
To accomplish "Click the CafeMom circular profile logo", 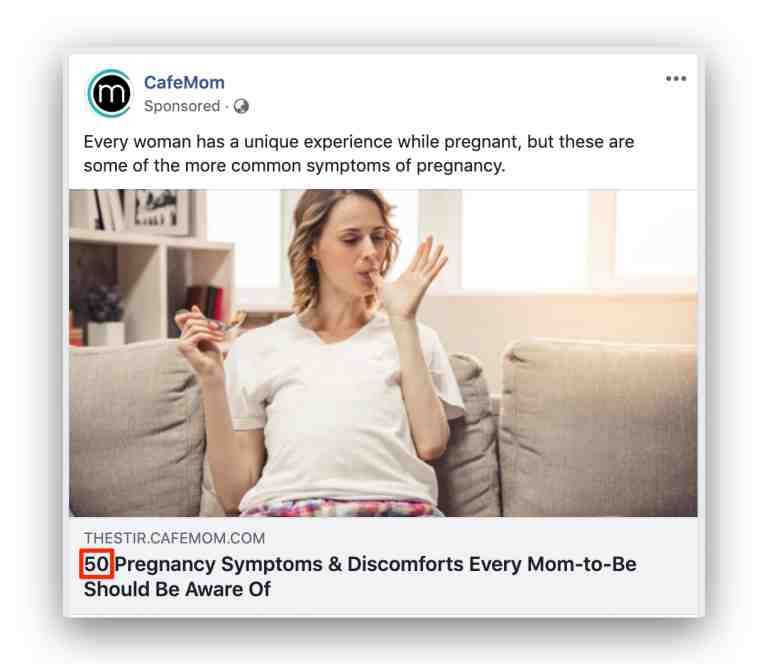I will pyautogui.click(x=109, y=93).
